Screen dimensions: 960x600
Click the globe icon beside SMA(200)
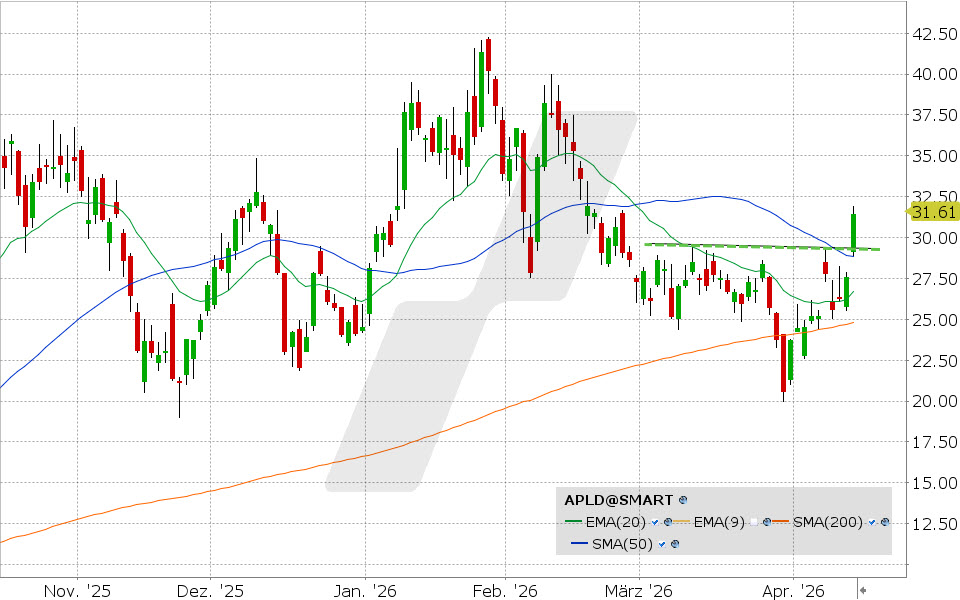884,521
